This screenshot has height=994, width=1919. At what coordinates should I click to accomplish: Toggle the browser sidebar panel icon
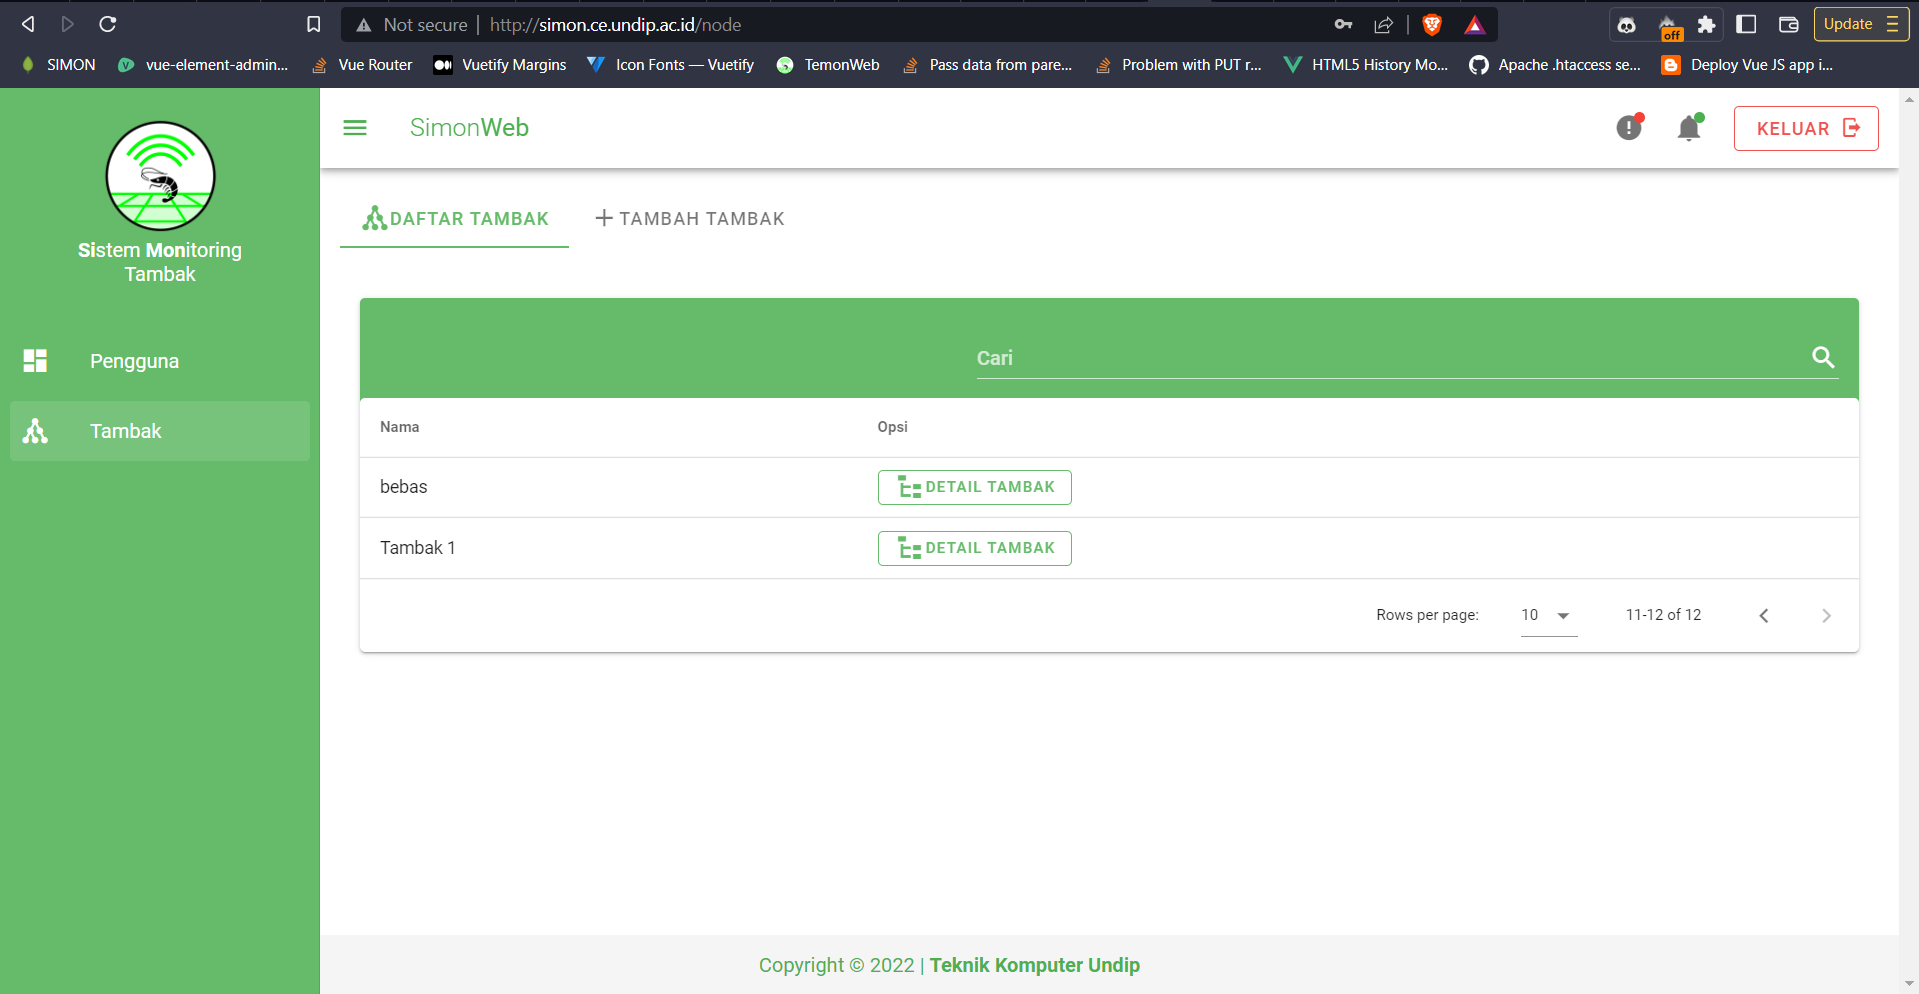1746,25
